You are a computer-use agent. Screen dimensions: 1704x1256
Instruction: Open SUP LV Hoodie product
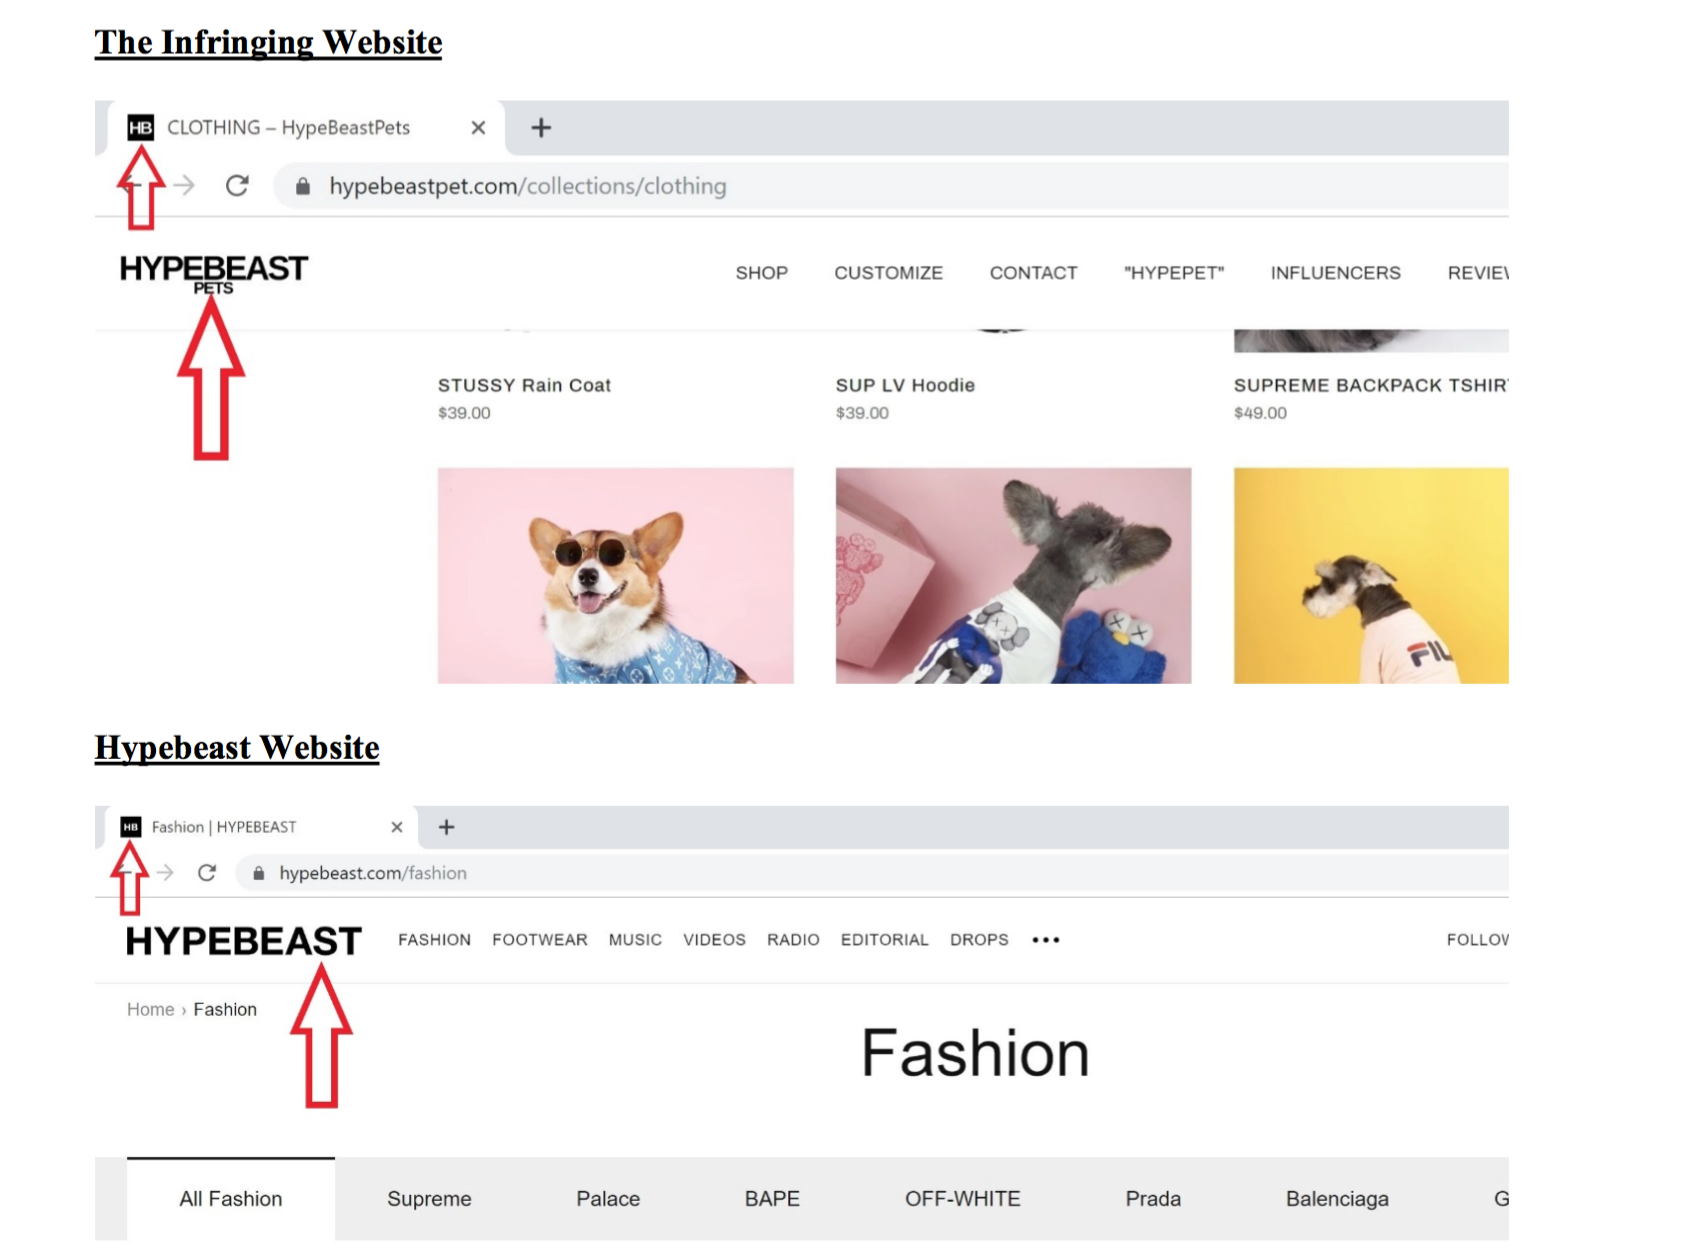tap(905, 385)
